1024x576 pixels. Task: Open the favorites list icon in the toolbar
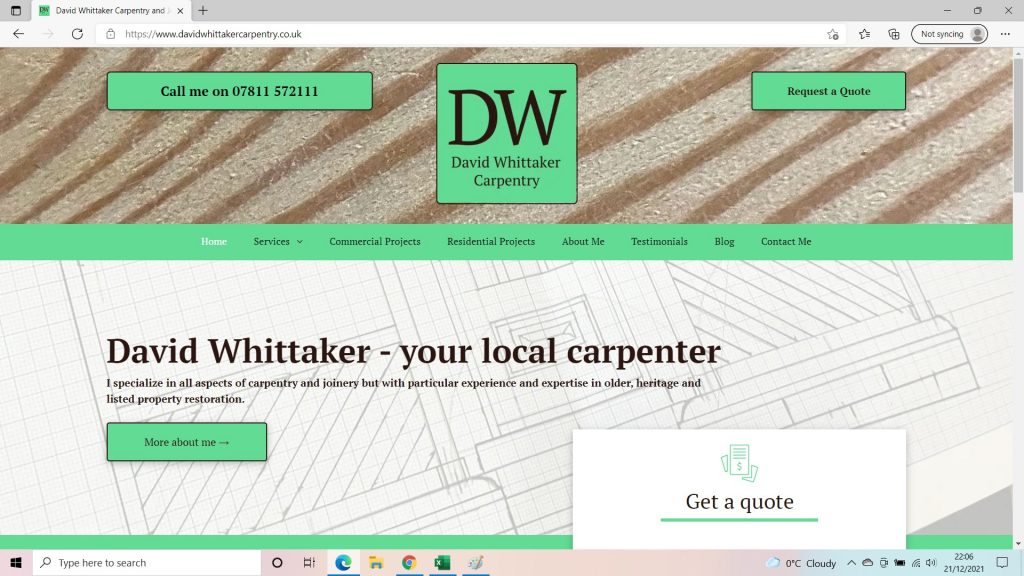click(x=863, y=33)
